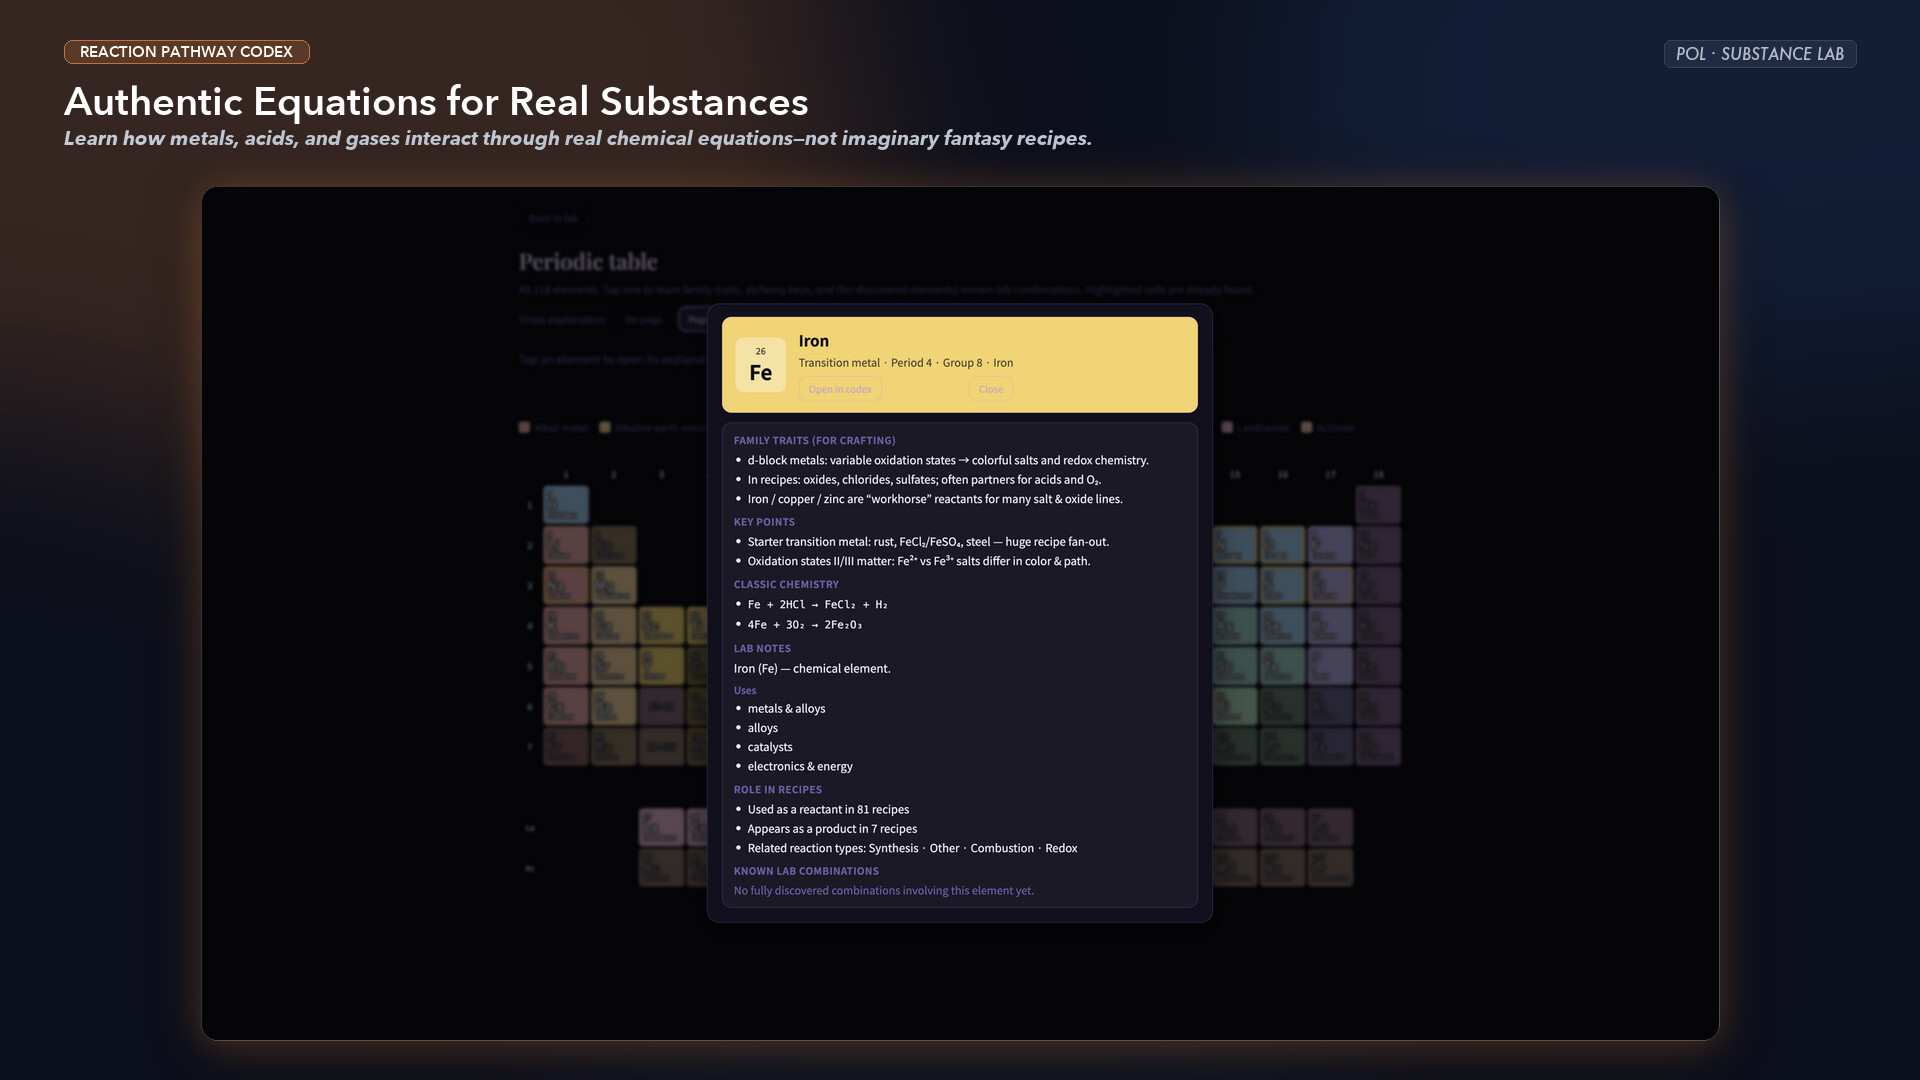The image size is (1920, 1080).
Task: Click the CLASSIC CHEMISTRY heading
Action: (x=787, y=585)
